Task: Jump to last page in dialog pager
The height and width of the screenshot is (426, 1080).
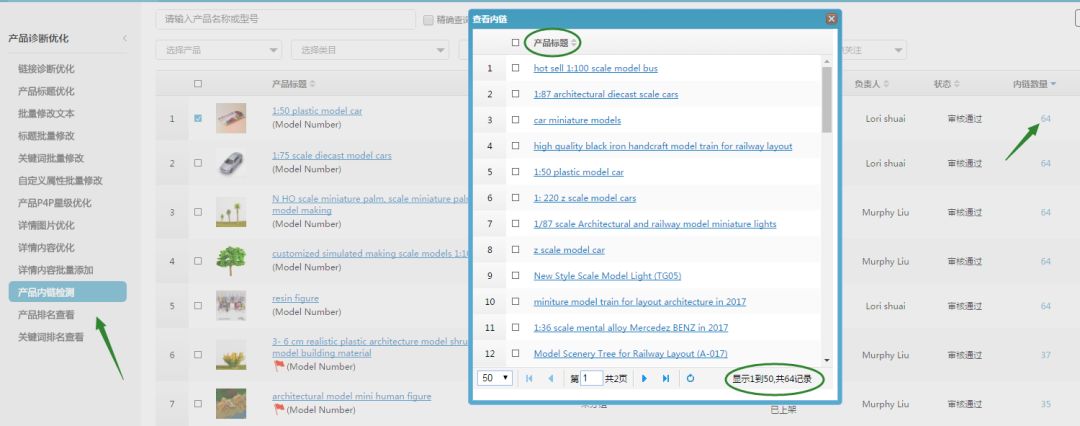Action: click(x=666, y=379)
